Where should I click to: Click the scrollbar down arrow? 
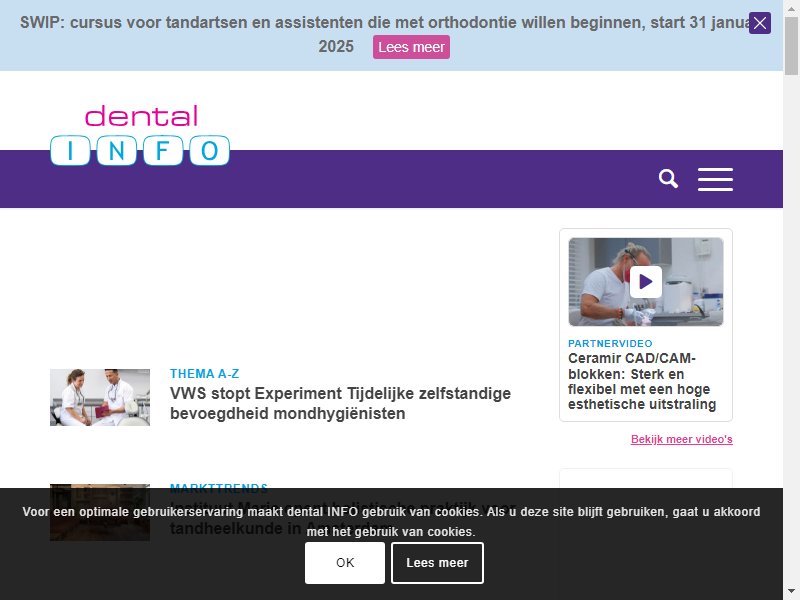(791, 592)
